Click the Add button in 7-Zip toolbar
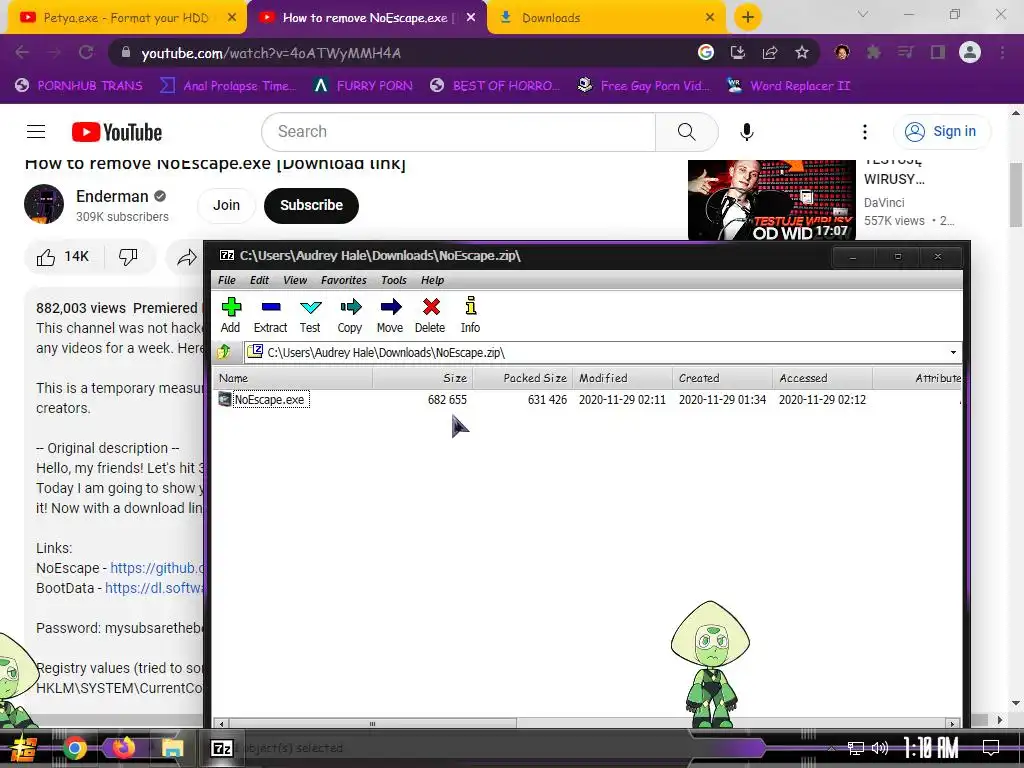The height and width of the screenshot is (768, 1024). (231, 315)
